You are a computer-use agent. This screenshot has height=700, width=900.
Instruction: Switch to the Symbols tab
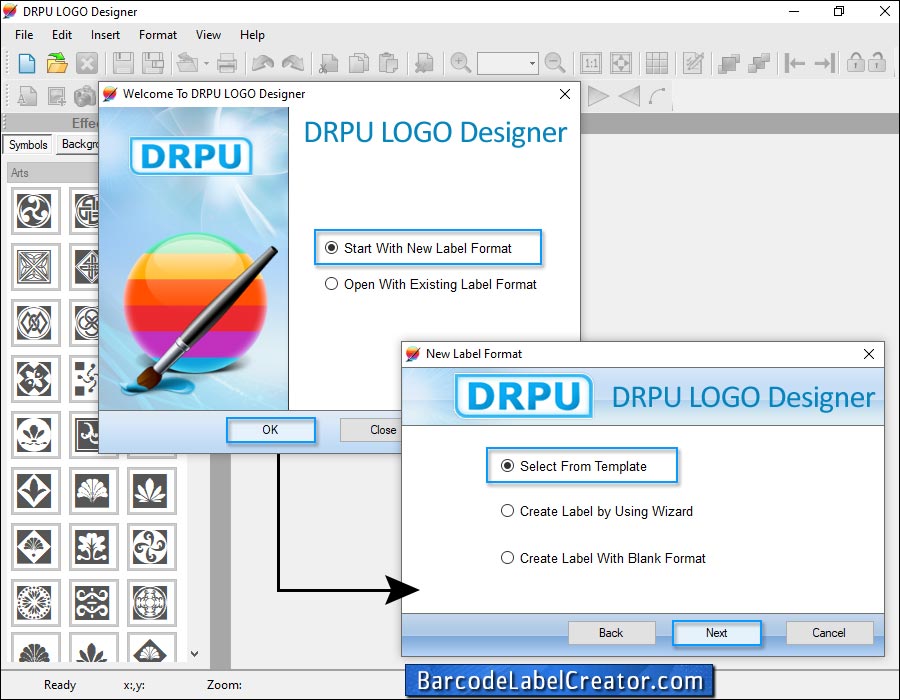(28, 145)
